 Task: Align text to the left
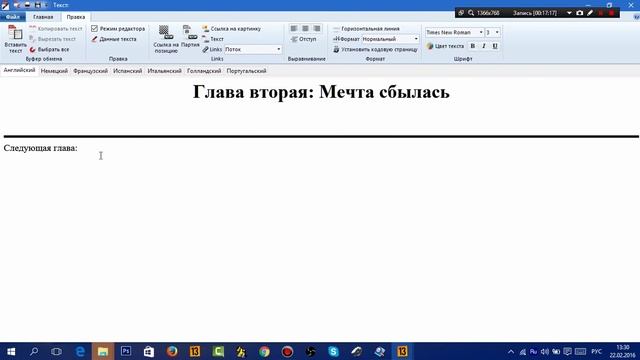tap(293, 28)
